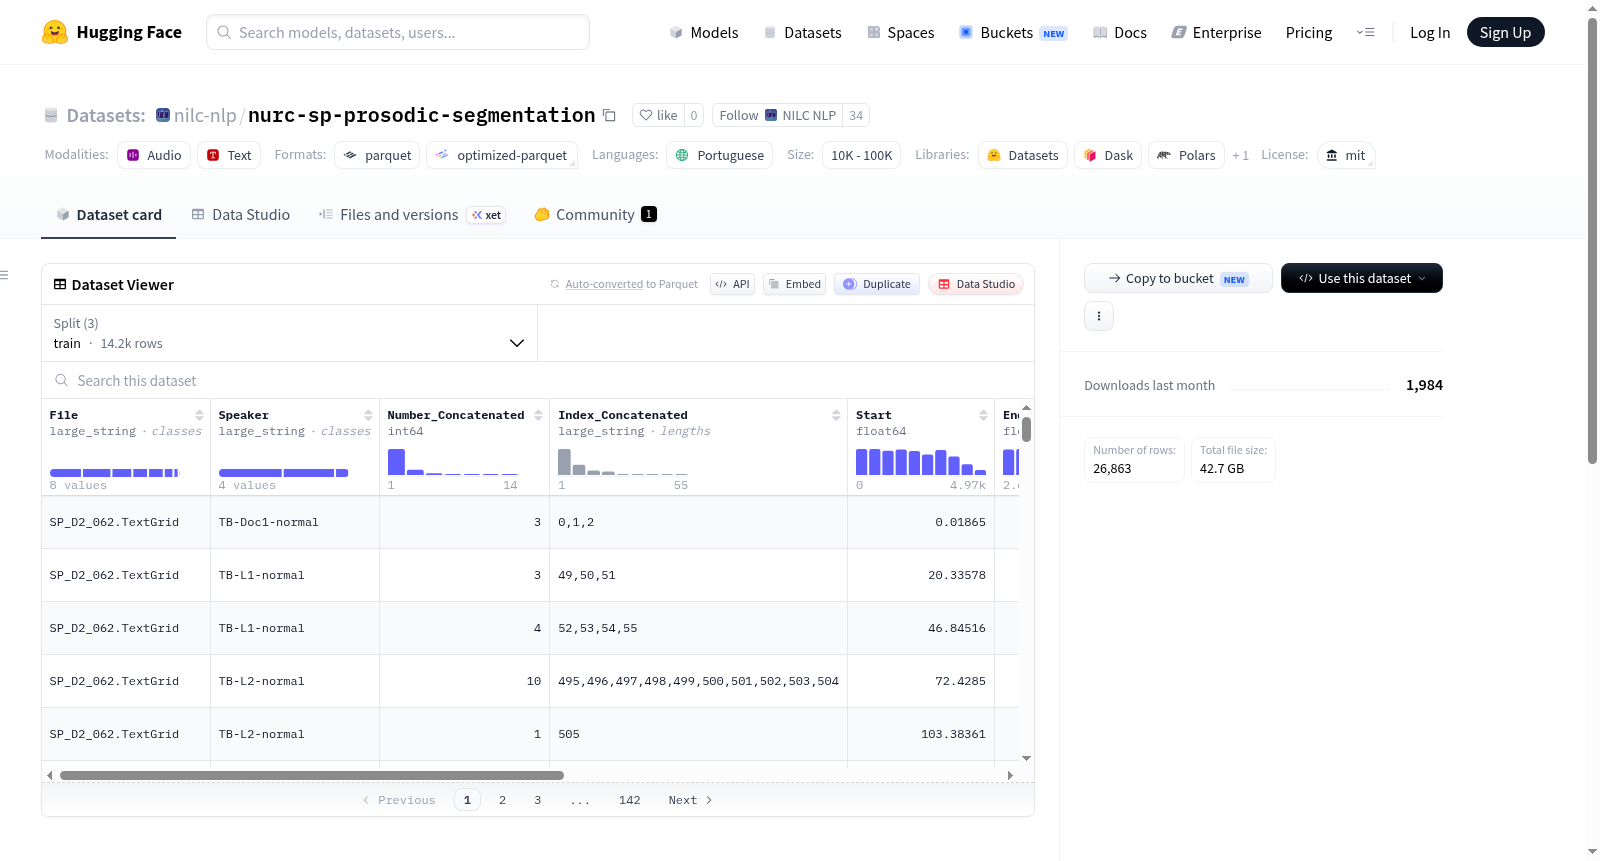
Task: Select the parquet format tag
Action: 377,155
